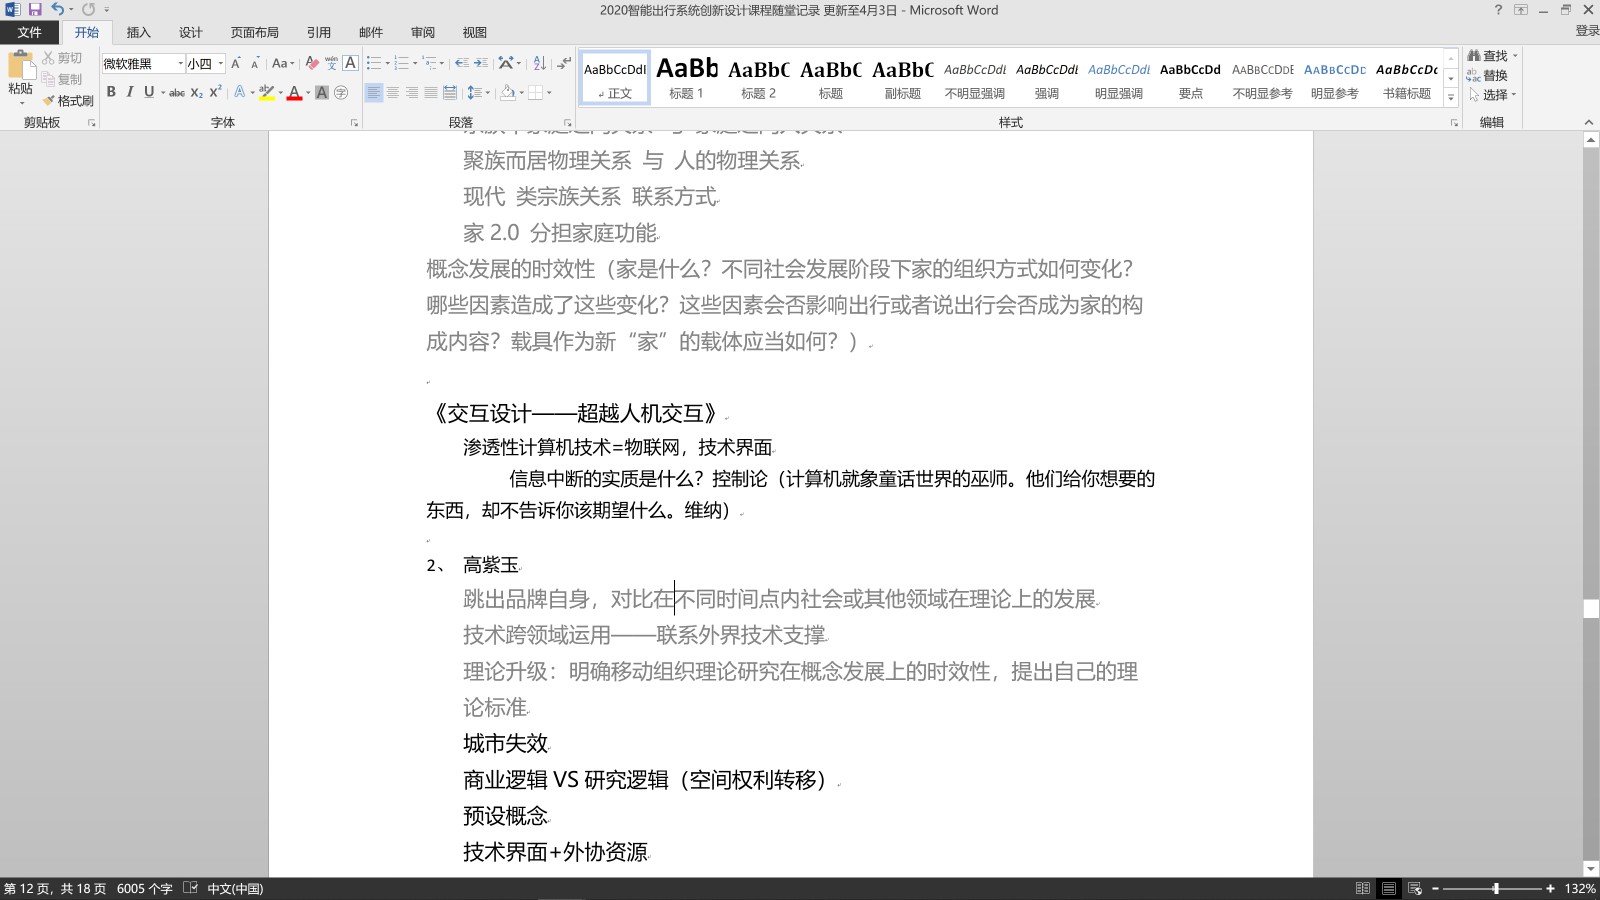
Task: Click 选择 (Select) button in editing group
Action: click(1492, 95)
